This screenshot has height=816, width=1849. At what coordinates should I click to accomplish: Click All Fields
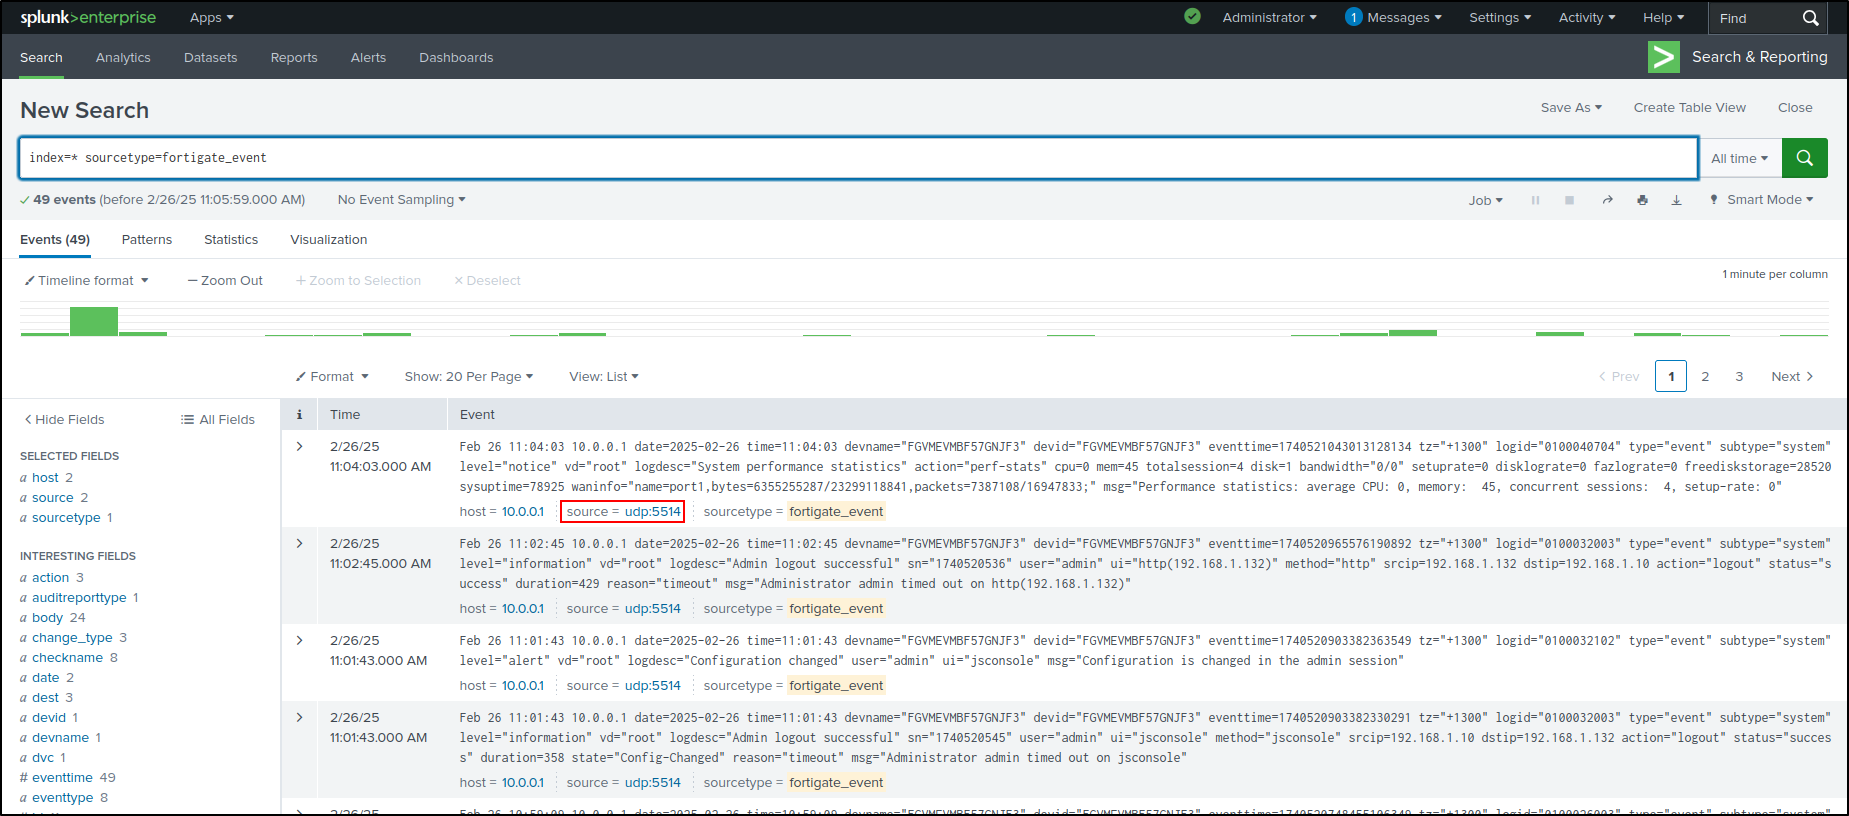point(218,420)
